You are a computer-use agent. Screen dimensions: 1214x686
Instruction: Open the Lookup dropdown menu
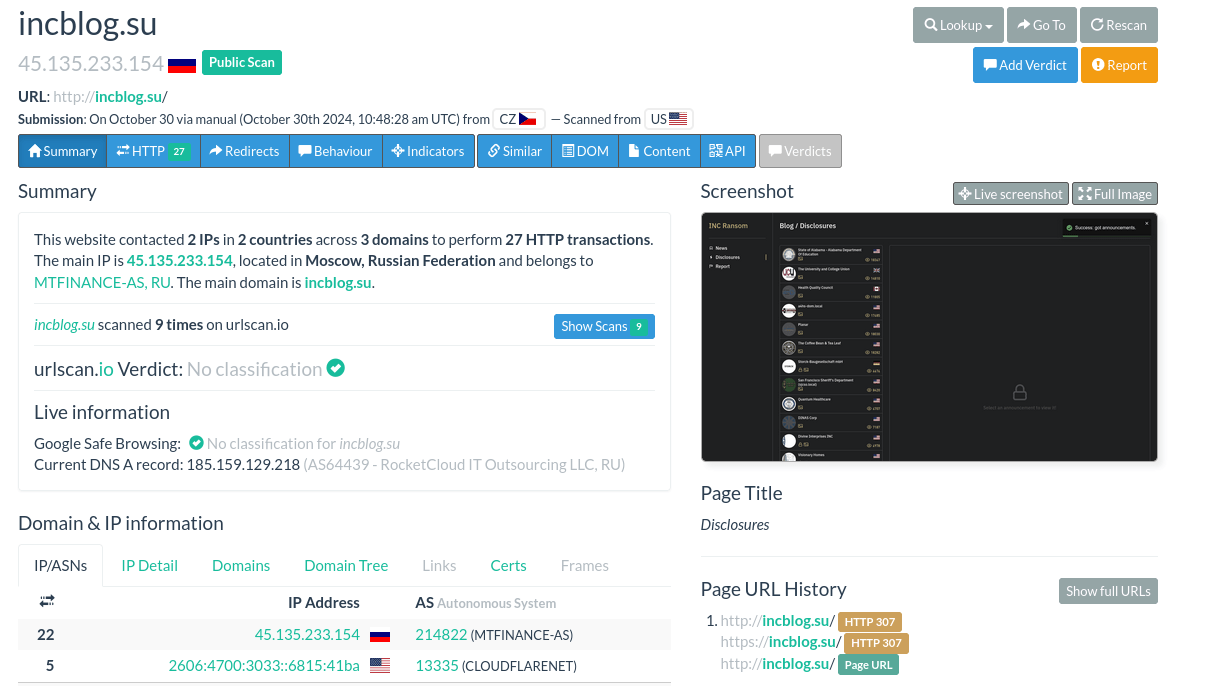click(x=957, y=25)
